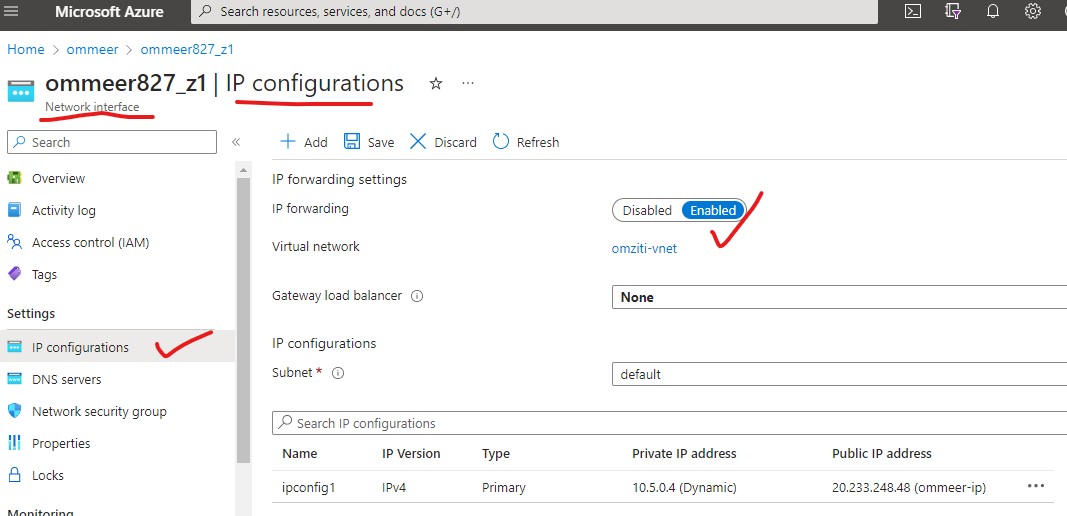Favorite this resource with the star icon
The image size is (1067, 516).
(435, 84)
